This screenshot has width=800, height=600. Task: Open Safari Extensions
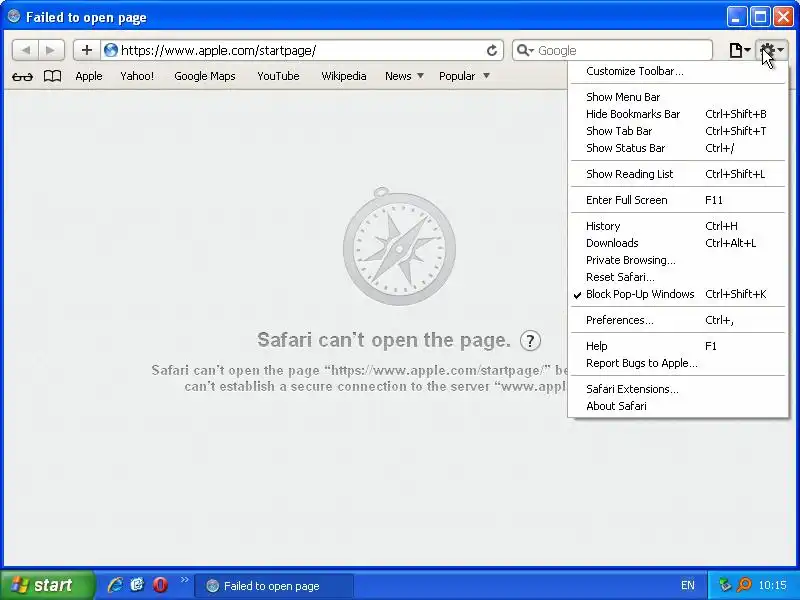pyautogui.click(x=678, y=389)
